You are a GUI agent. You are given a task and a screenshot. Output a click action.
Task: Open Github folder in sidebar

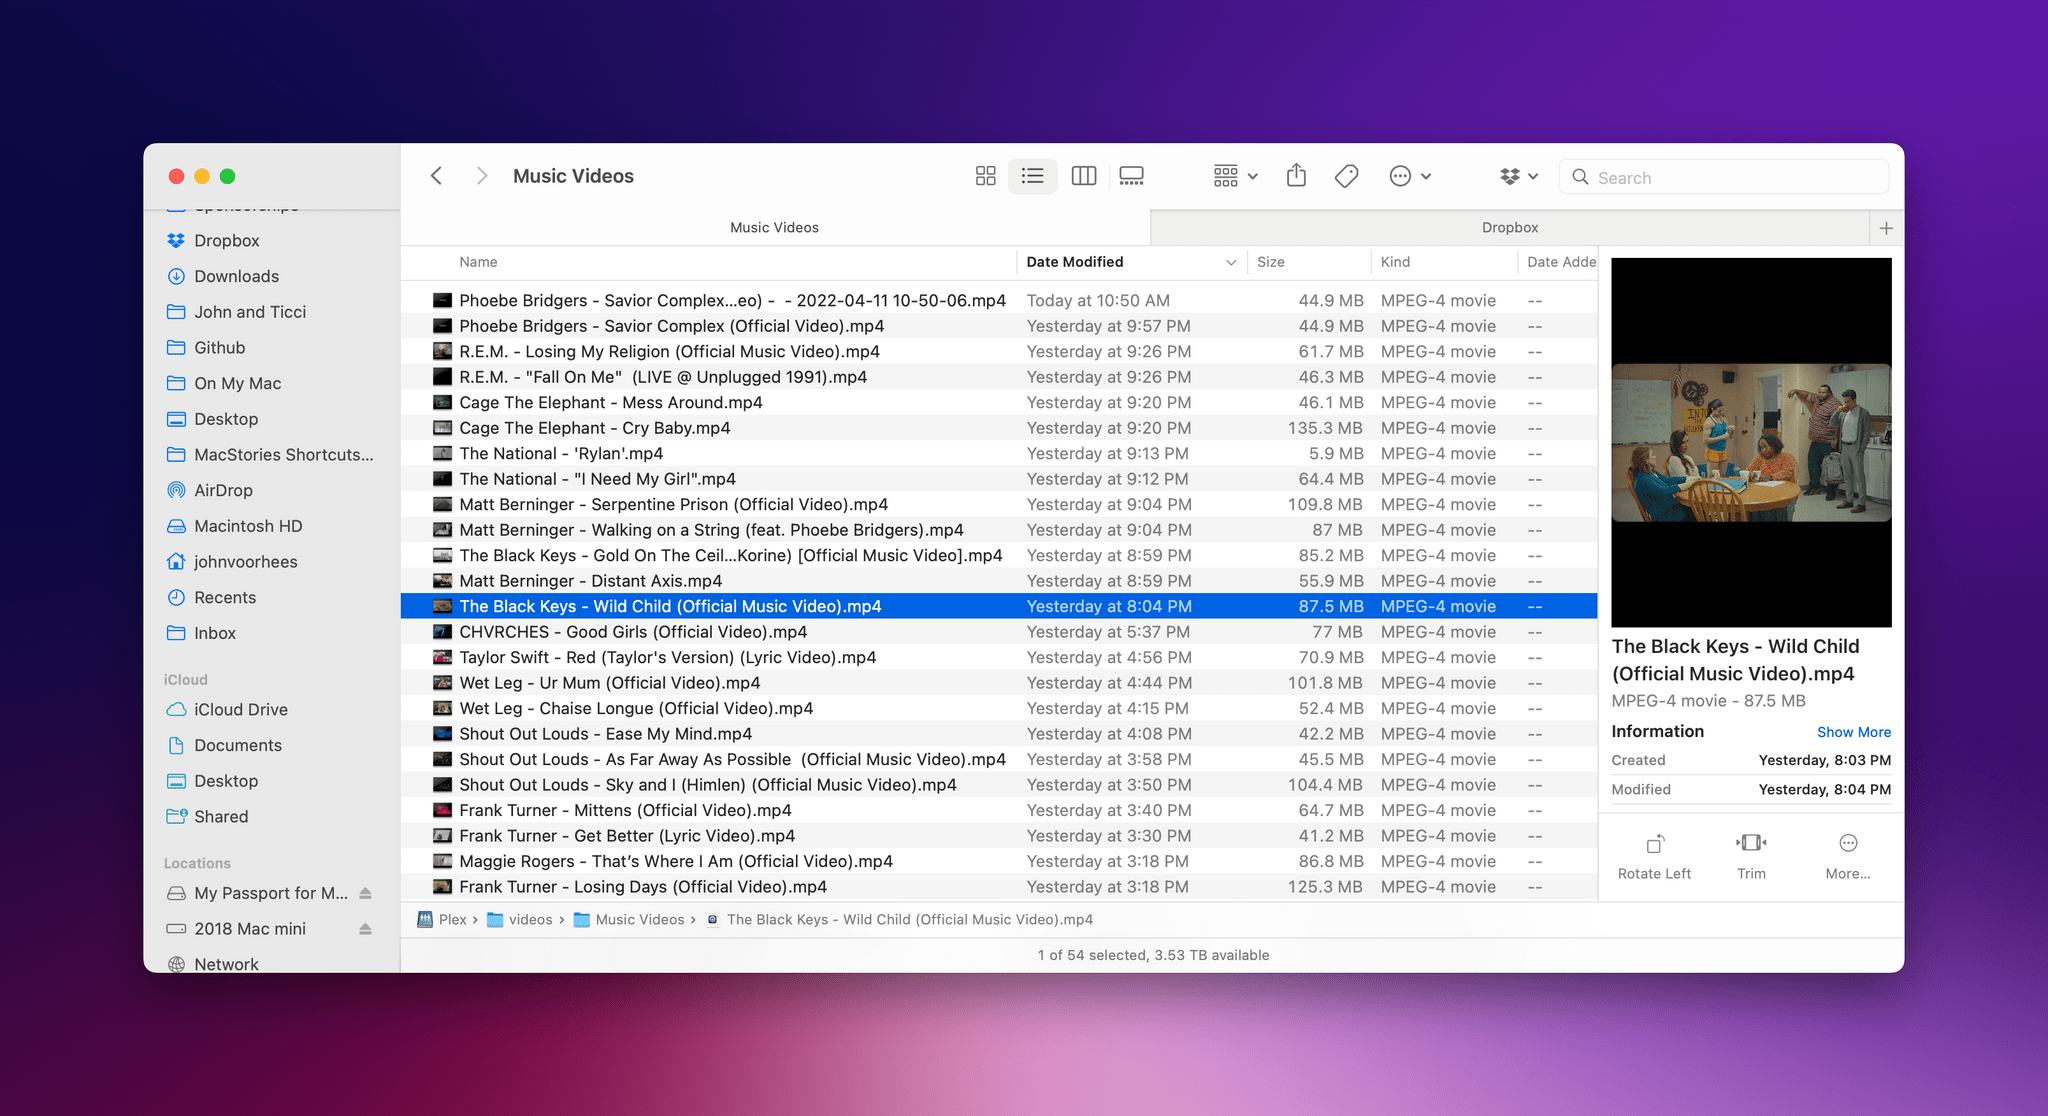pyautogui.click(x=220, y=347)
